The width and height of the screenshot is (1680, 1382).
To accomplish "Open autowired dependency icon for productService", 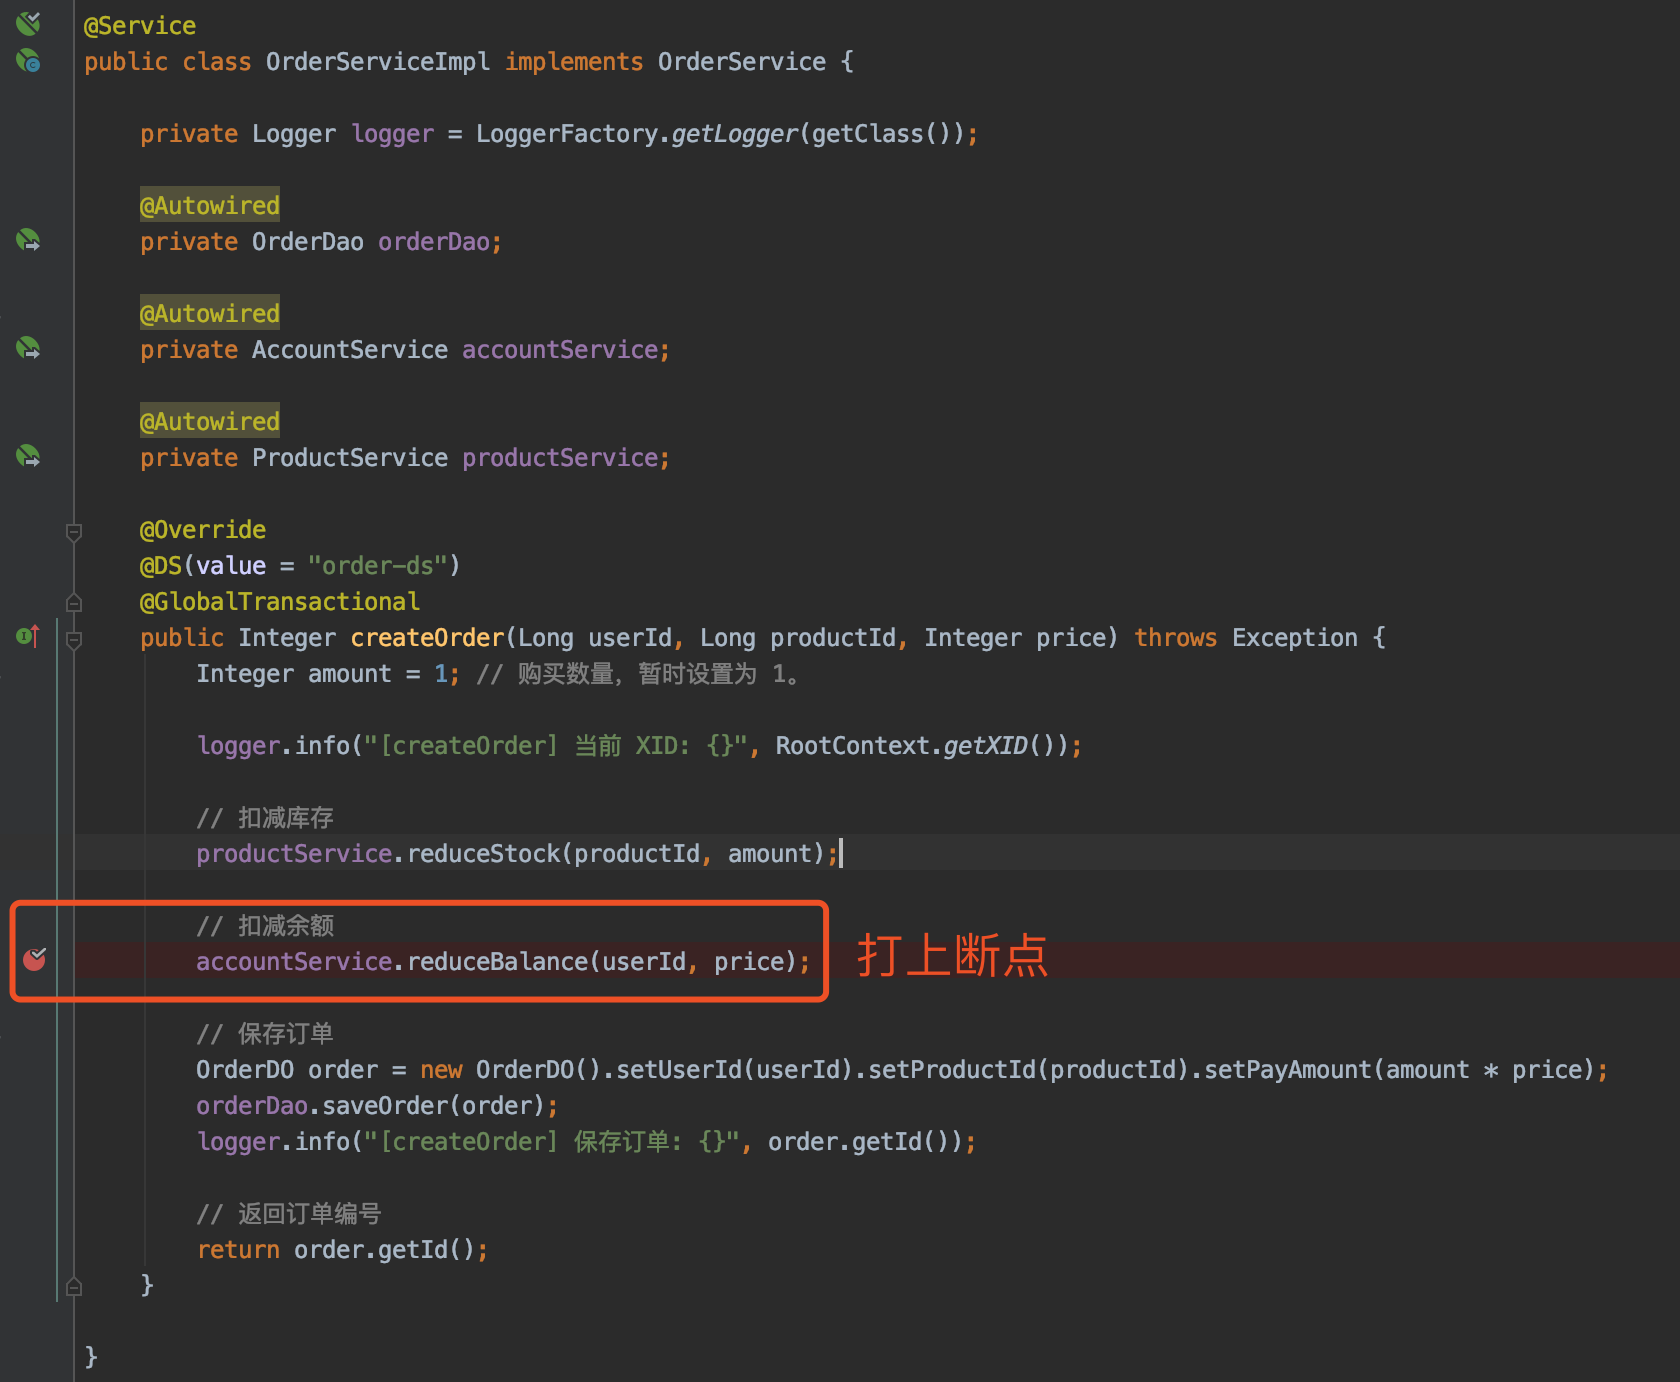I will point(29,456).
